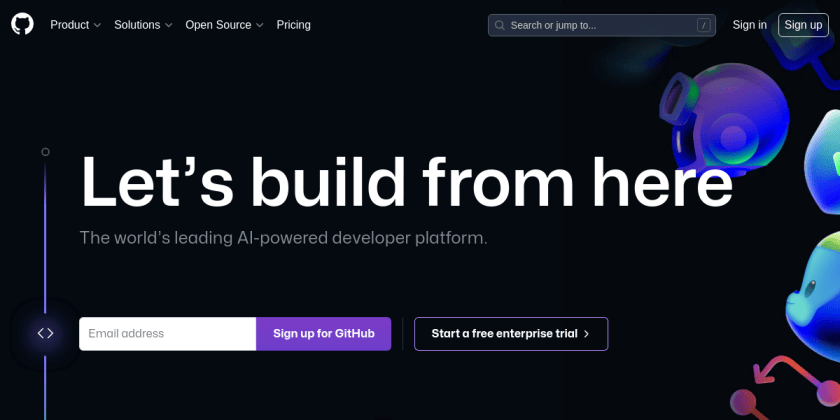Click the 'Let's build from here' headline

pyautogui.click(x=406, y=181)
